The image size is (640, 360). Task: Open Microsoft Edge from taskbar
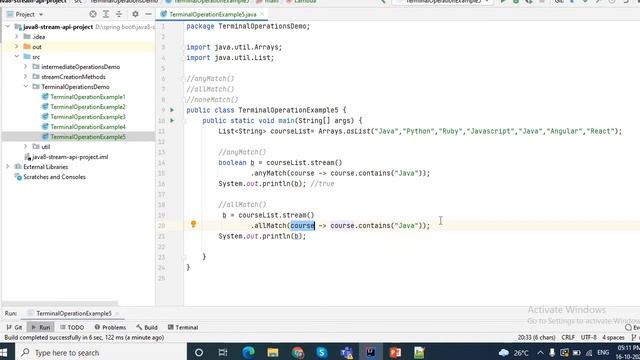click(x=248, y=352)
